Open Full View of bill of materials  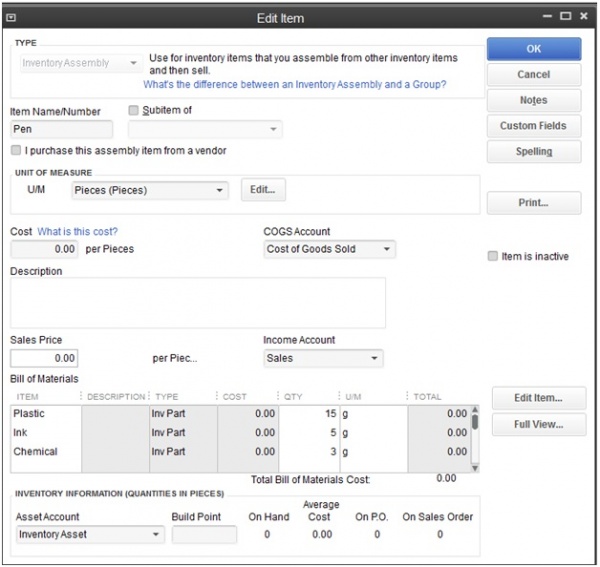tap(537, 424)
